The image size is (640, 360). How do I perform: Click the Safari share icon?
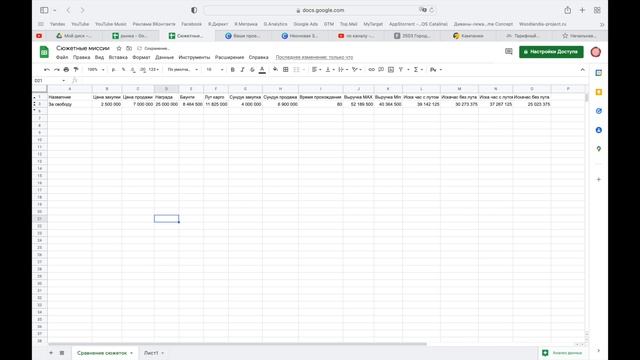567,10
